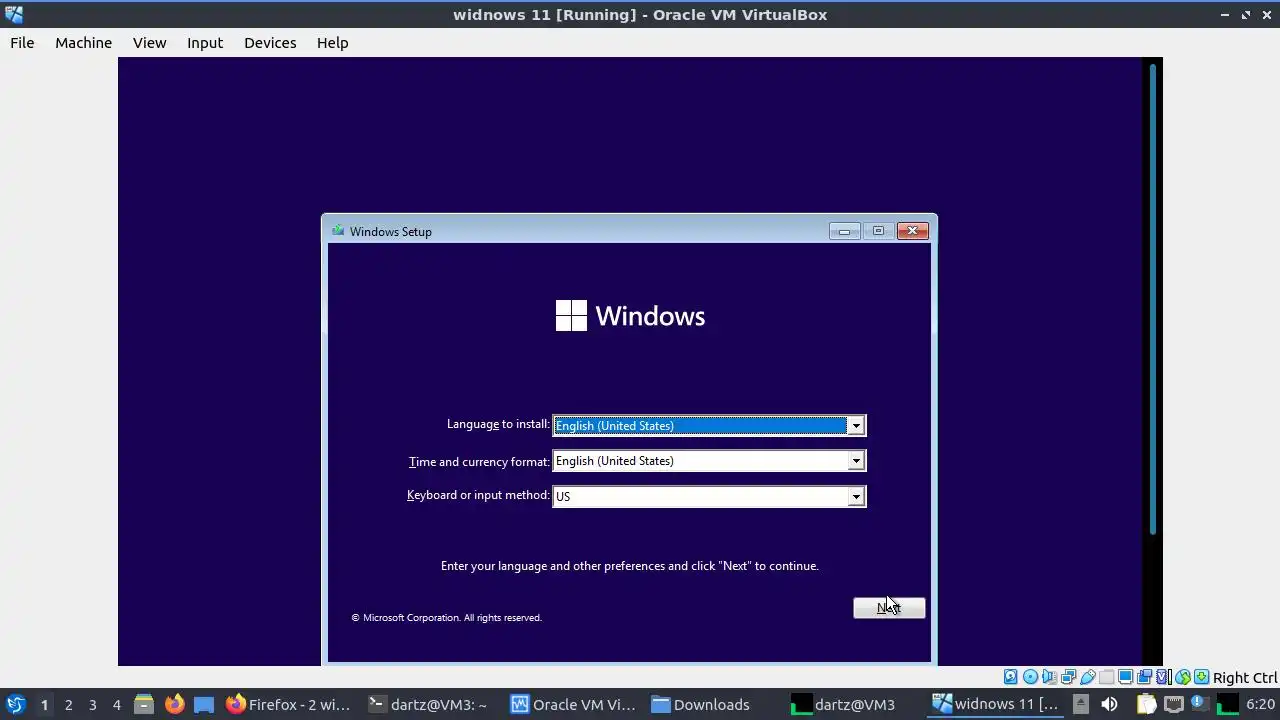Viewport: 1280px width, 720px height.
Task: Switch to workspace 4
Action: 116,704
